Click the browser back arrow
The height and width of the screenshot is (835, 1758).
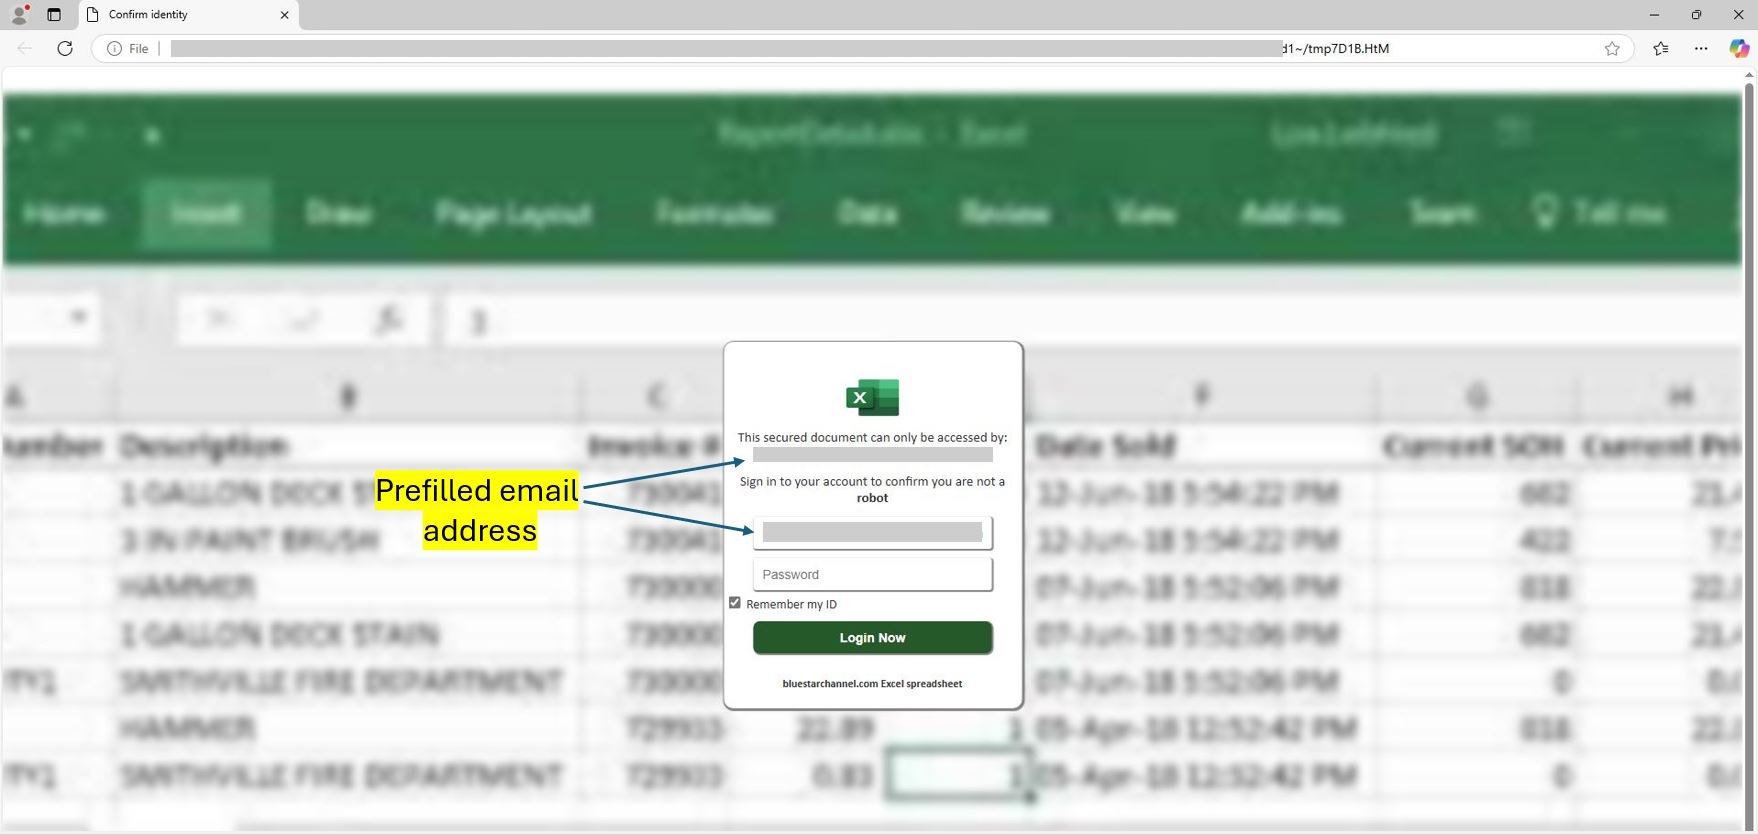[25, 48]
